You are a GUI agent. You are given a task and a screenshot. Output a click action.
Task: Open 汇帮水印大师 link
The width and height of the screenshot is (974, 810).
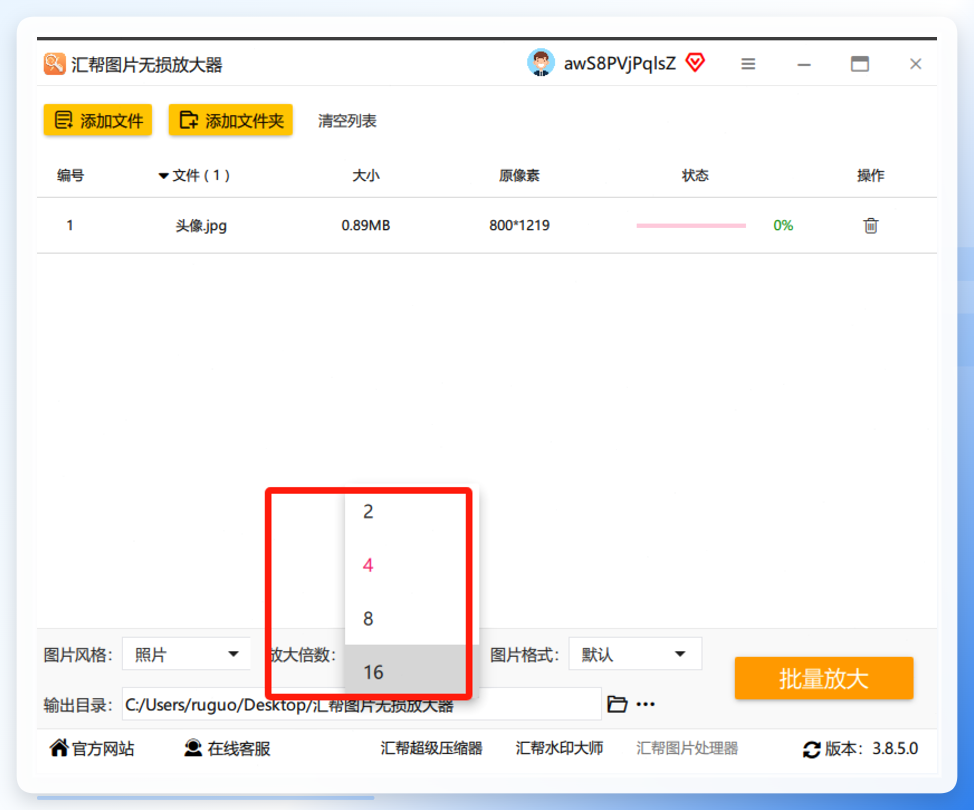click(559, 748)
